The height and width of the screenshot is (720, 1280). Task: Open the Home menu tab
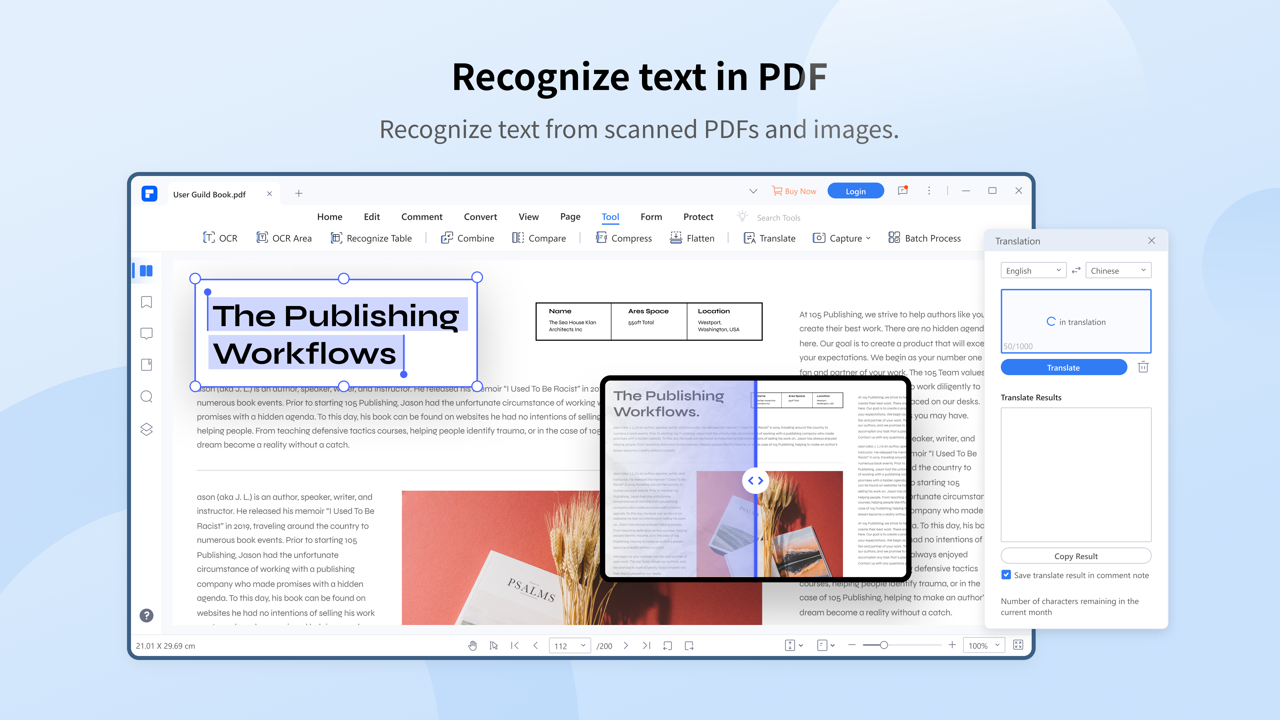[x=329, y=217]
